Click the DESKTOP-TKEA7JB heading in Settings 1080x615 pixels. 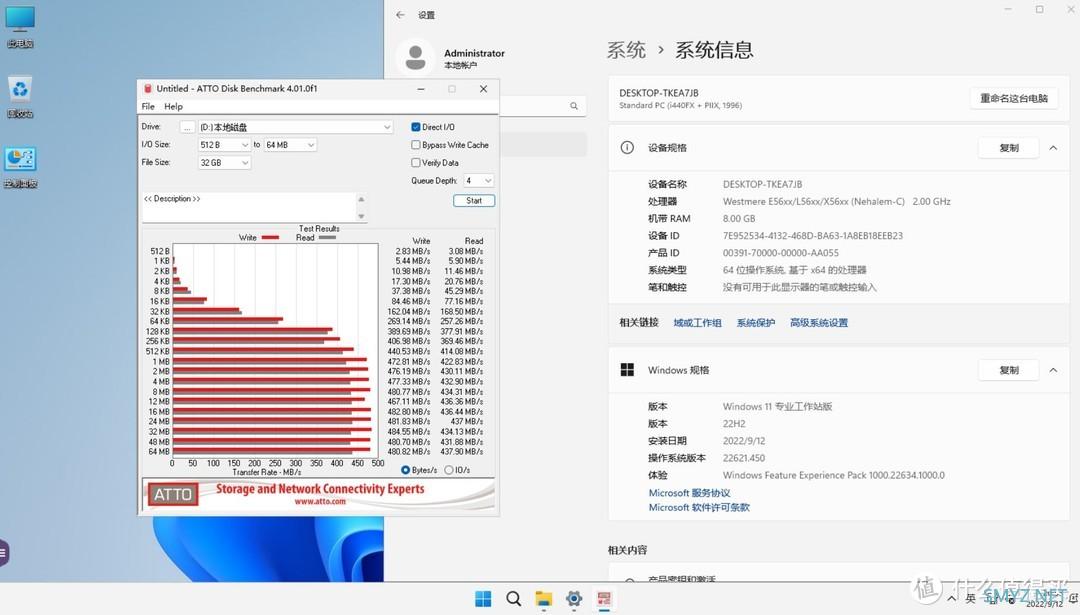tap(658, 93)
